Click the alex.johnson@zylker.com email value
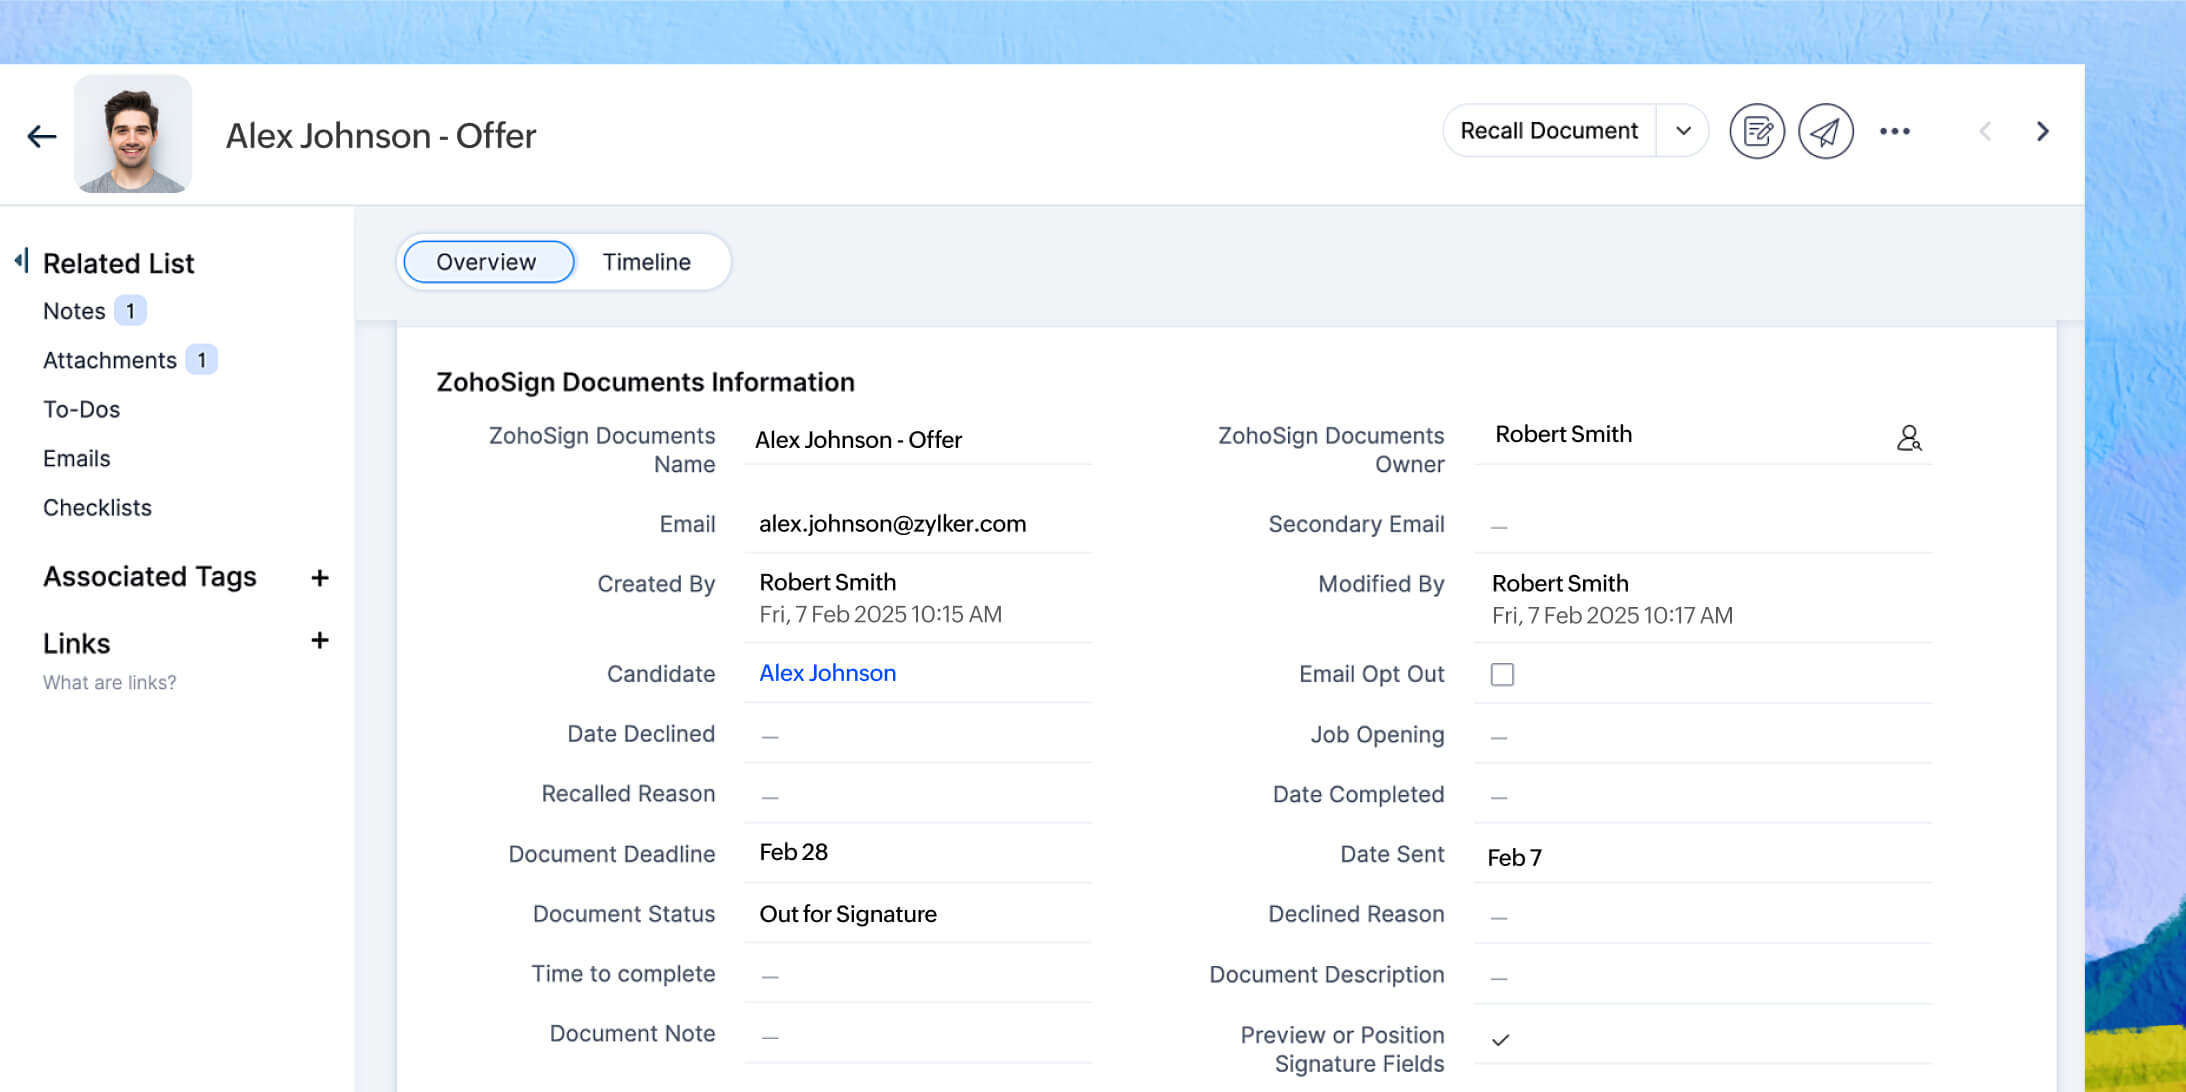 tap(892, 524)
